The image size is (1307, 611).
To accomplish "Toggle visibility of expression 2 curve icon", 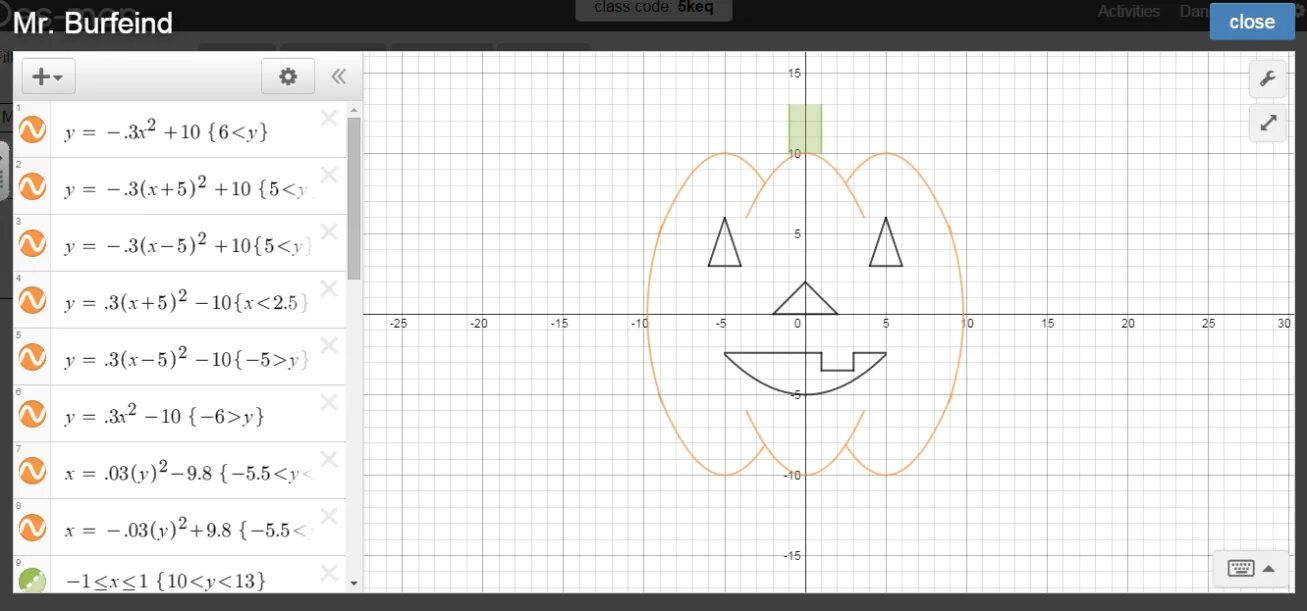I will (x=32, y=186).
